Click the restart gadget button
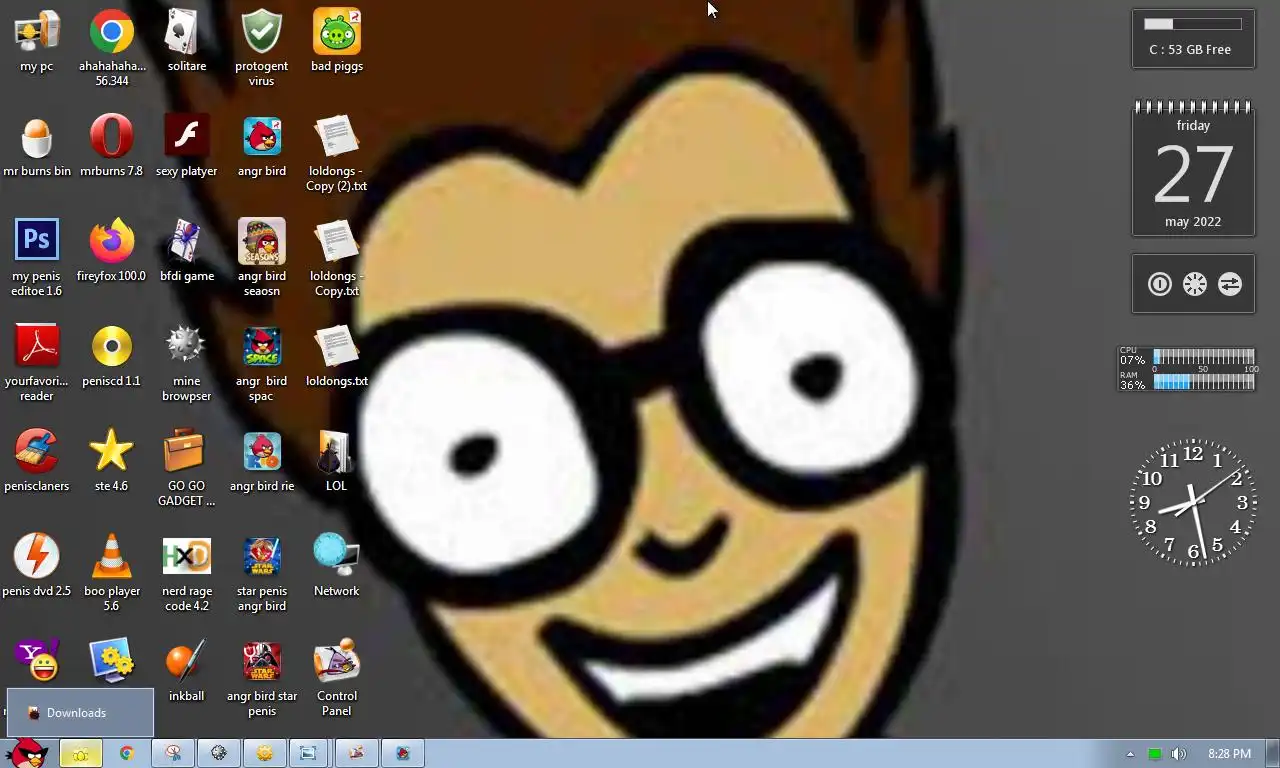1280x768 pixels. pos(1195,284)
